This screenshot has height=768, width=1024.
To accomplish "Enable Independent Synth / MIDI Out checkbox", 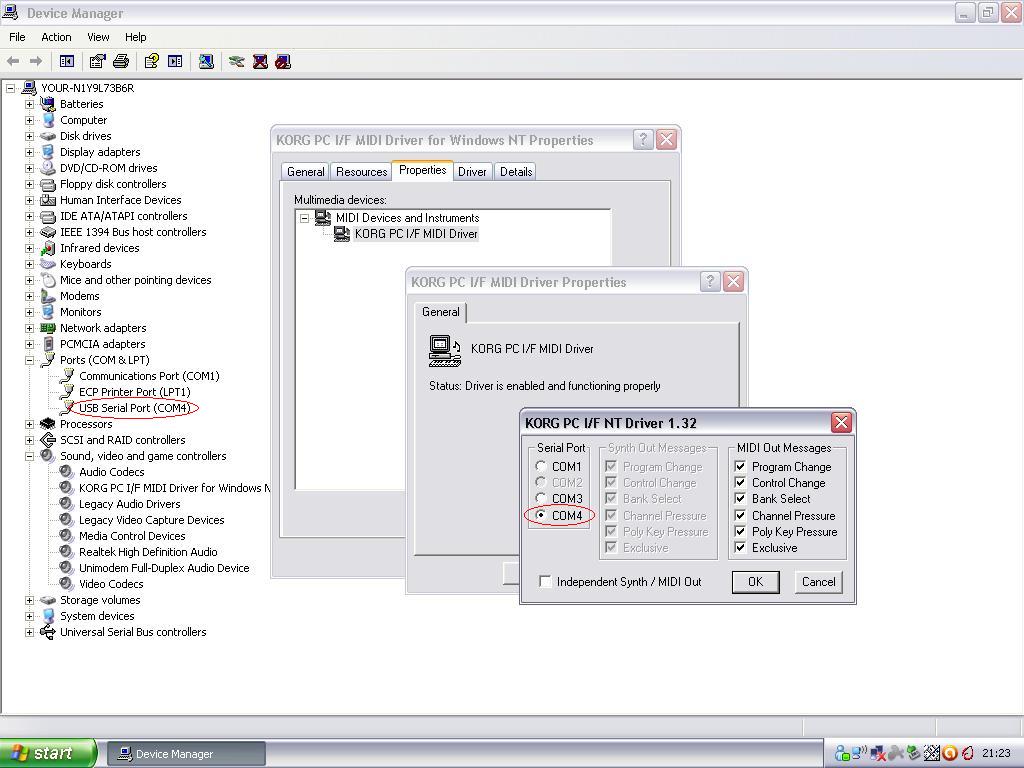I will coord(545,581).
